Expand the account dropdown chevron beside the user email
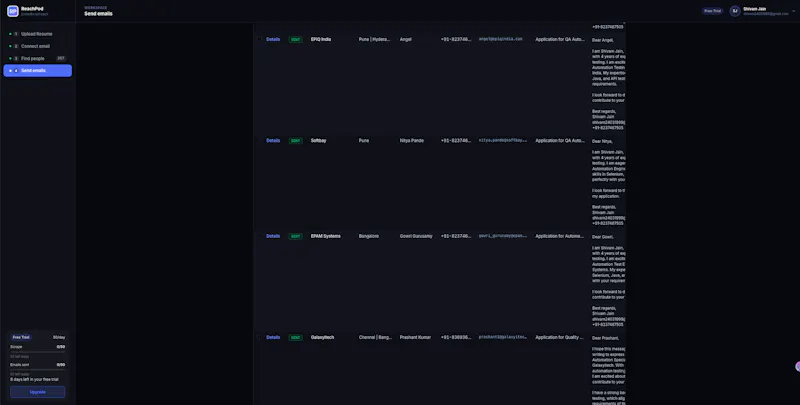 [793, 11]
